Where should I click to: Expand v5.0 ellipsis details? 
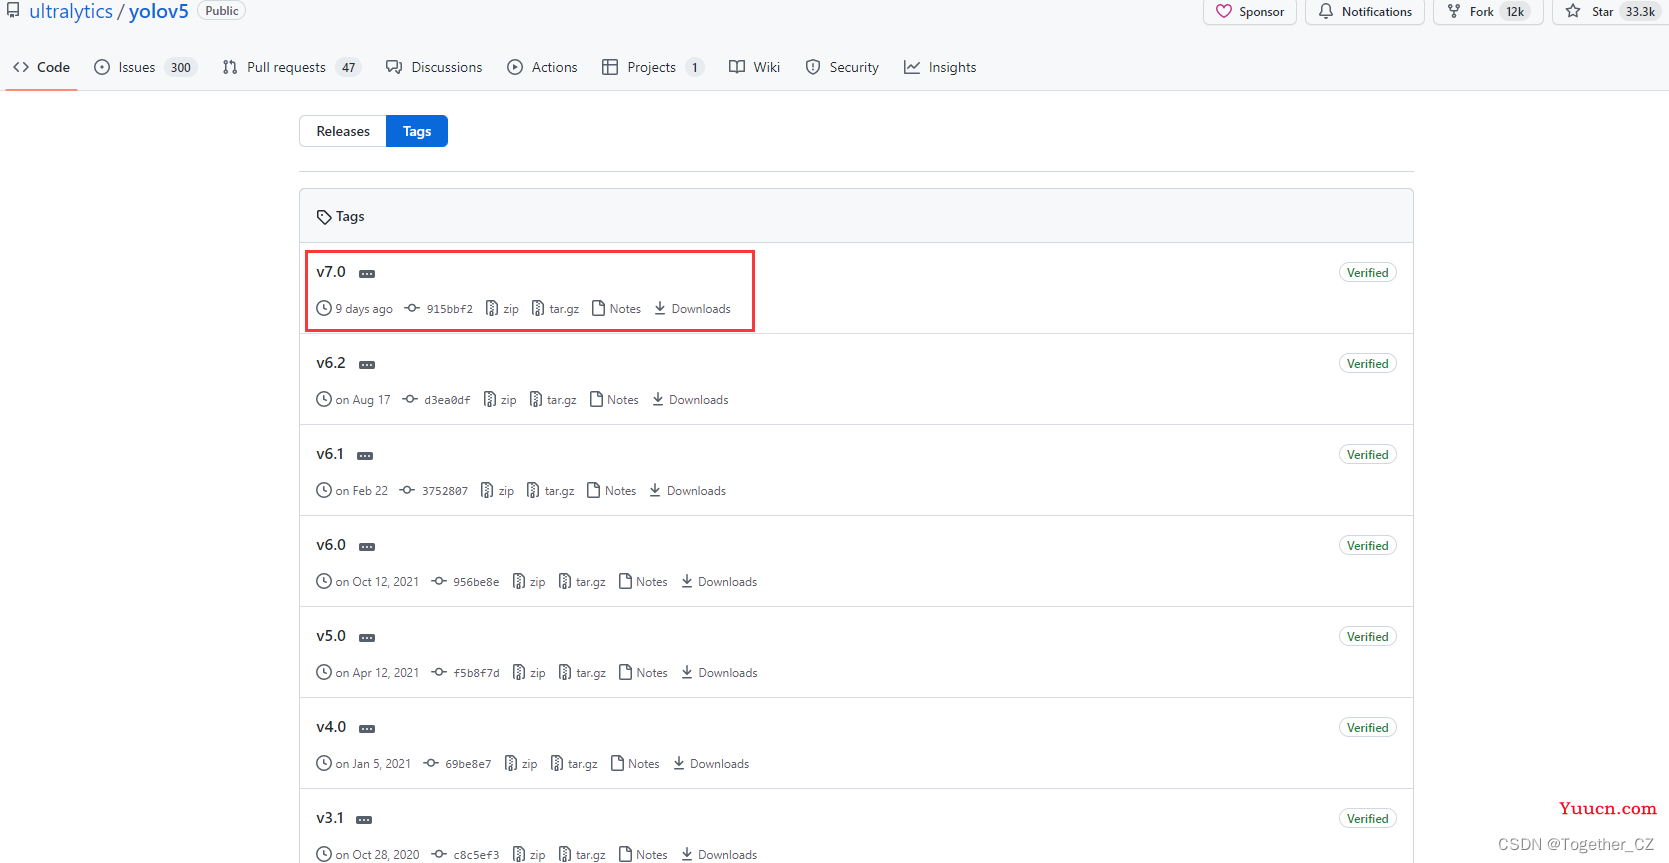point(367,638)
